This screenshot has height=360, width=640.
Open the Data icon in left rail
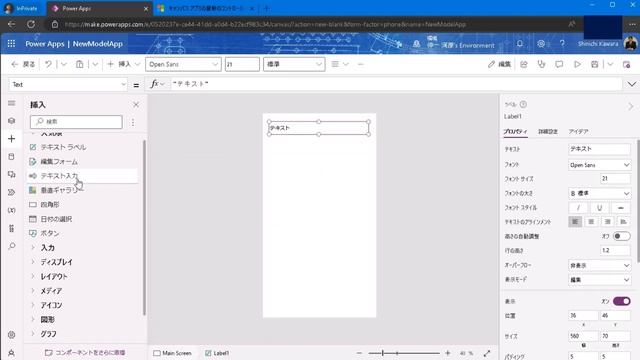pos(11,156)
